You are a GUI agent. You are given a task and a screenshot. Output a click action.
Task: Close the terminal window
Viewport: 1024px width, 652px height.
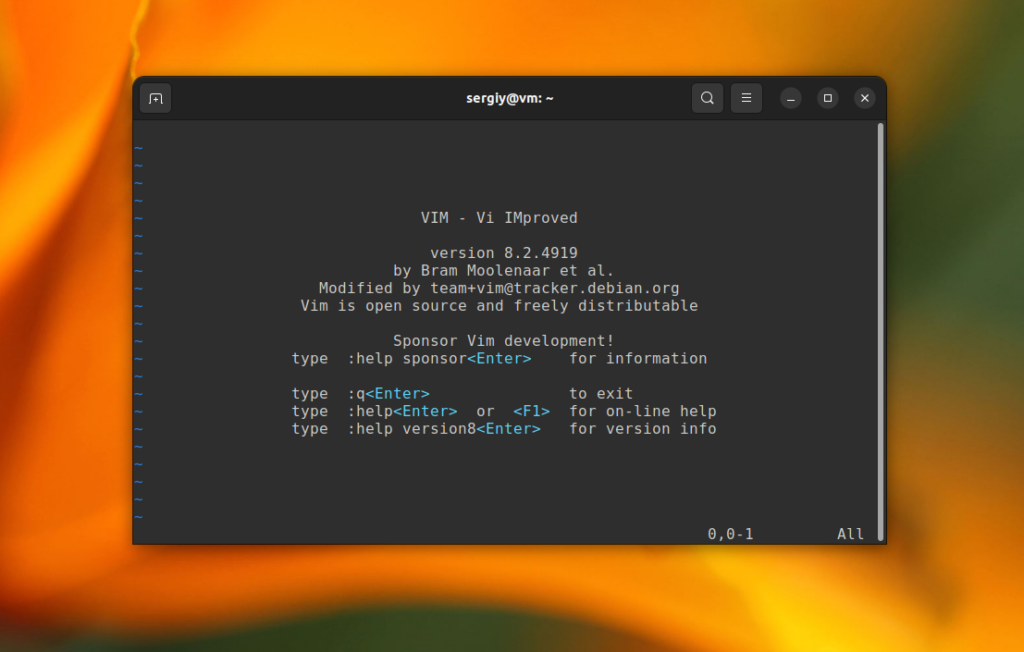865,98
